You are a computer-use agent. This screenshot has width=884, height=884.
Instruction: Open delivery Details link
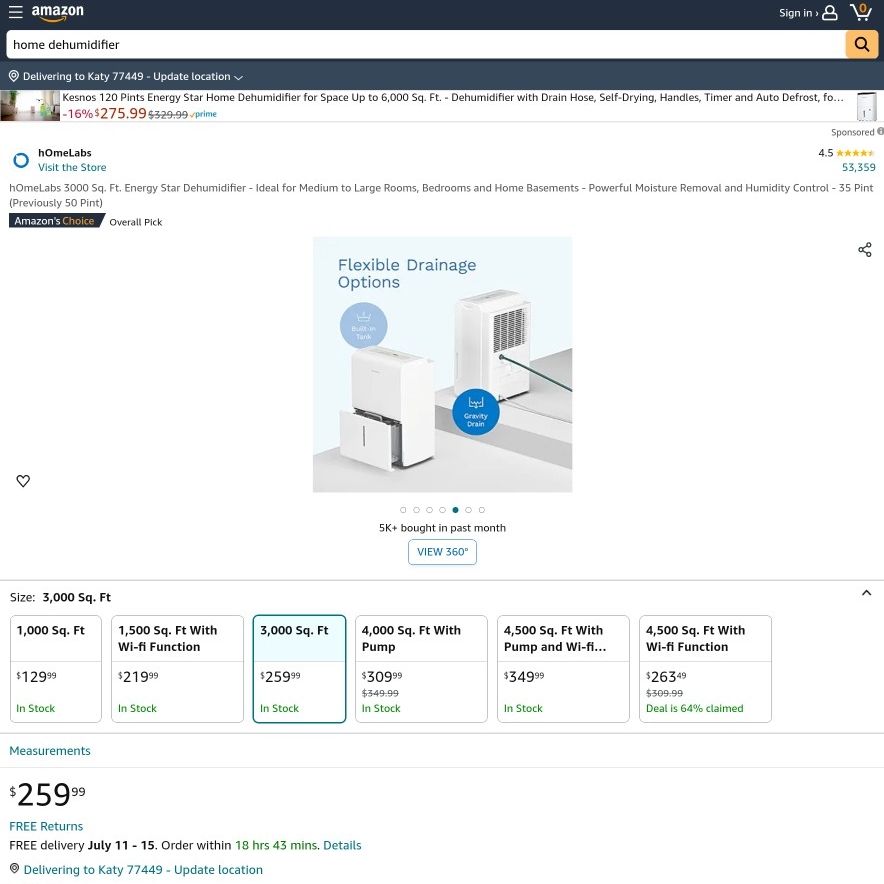click(x=342, y=845)
